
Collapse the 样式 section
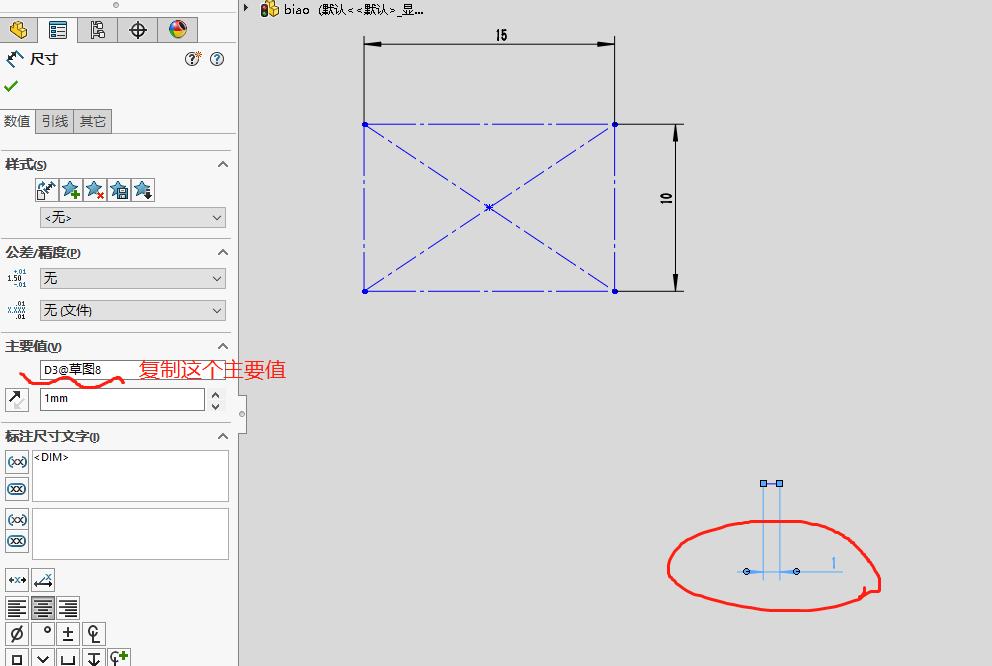coord(223,164)
